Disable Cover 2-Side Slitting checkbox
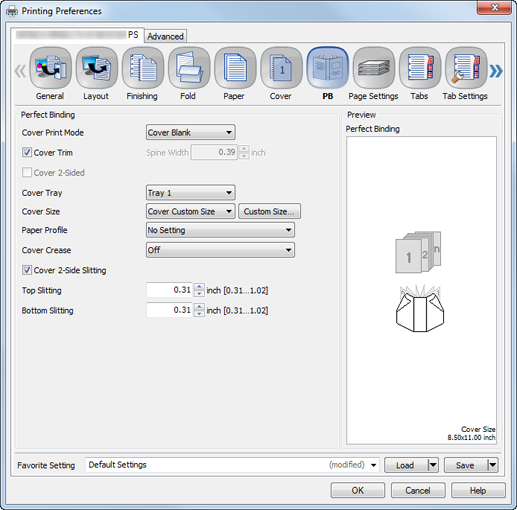This screenshot has height=510, width=517. (27, 270)
